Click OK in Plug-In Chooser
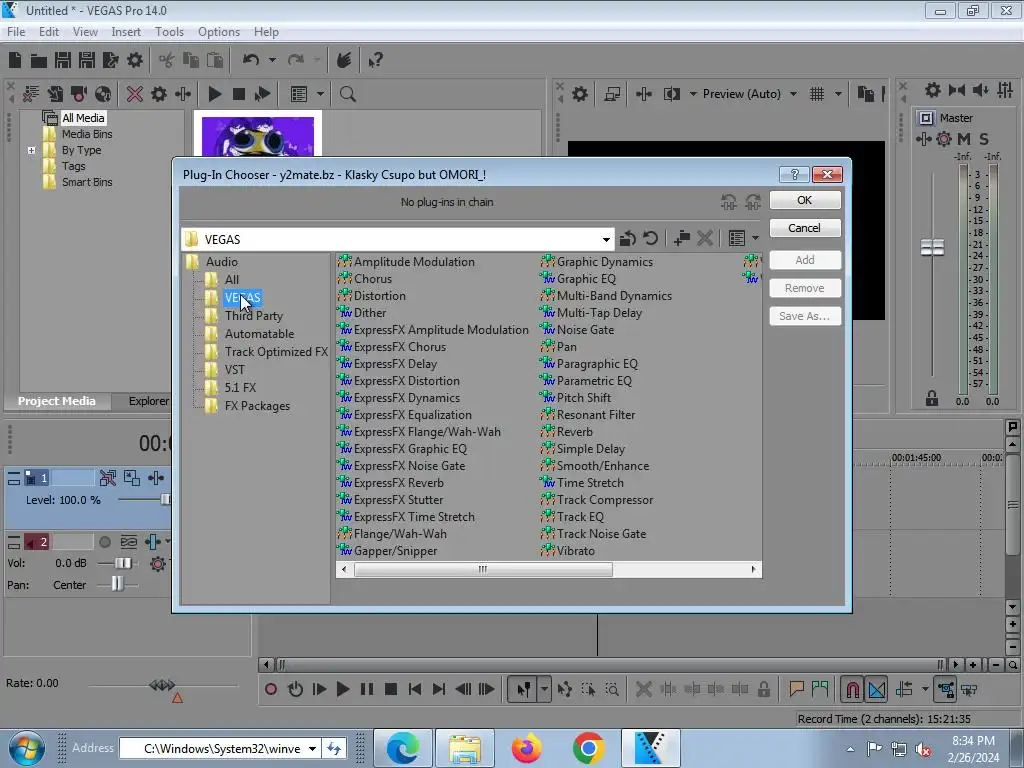This screenshot has height=768, width=1024. 805,200
